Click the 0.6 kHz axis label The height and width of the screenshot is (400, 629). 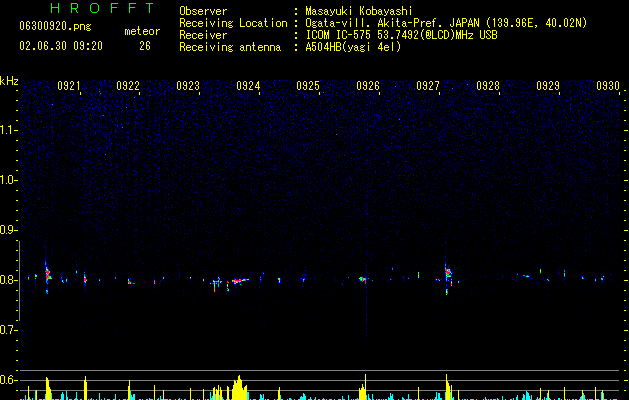8,380
